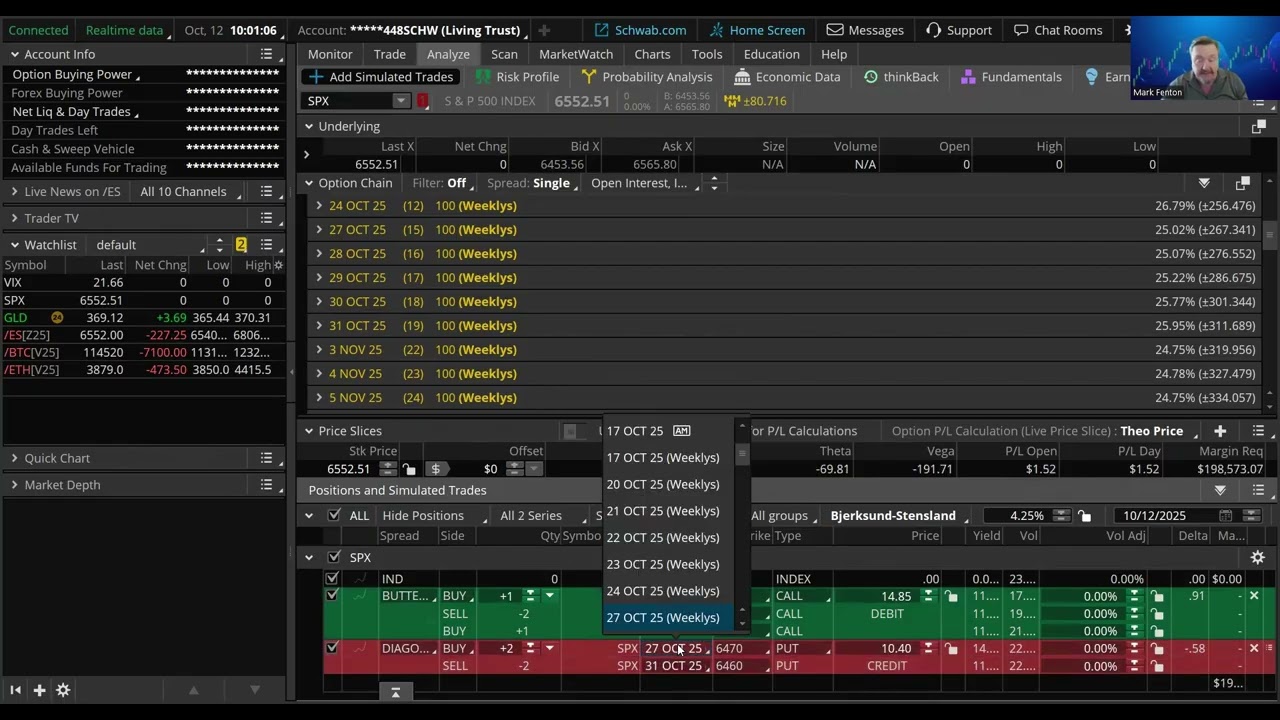Image resolution: width=1280 pixels, height=720 pixels.
Task: Open Watchlist panel menu icon
Action: tap(266, 244)
